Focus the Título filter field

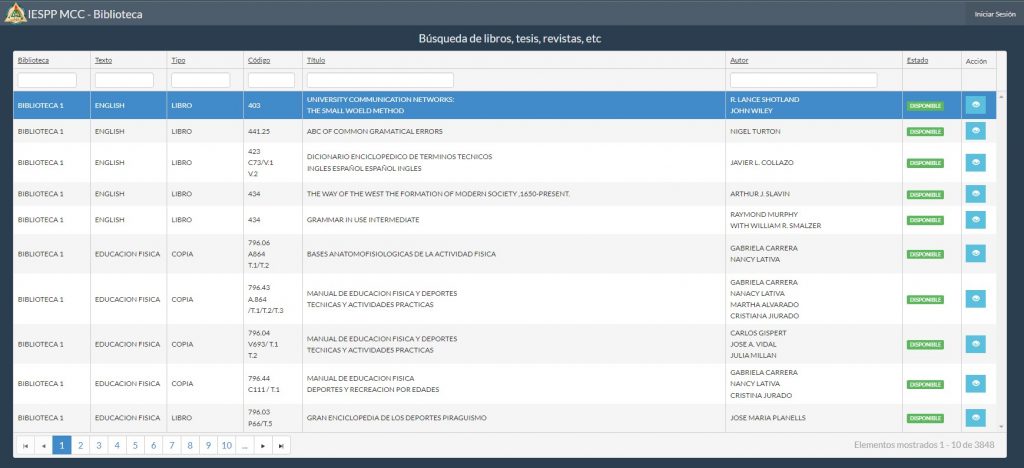(380, 80)
